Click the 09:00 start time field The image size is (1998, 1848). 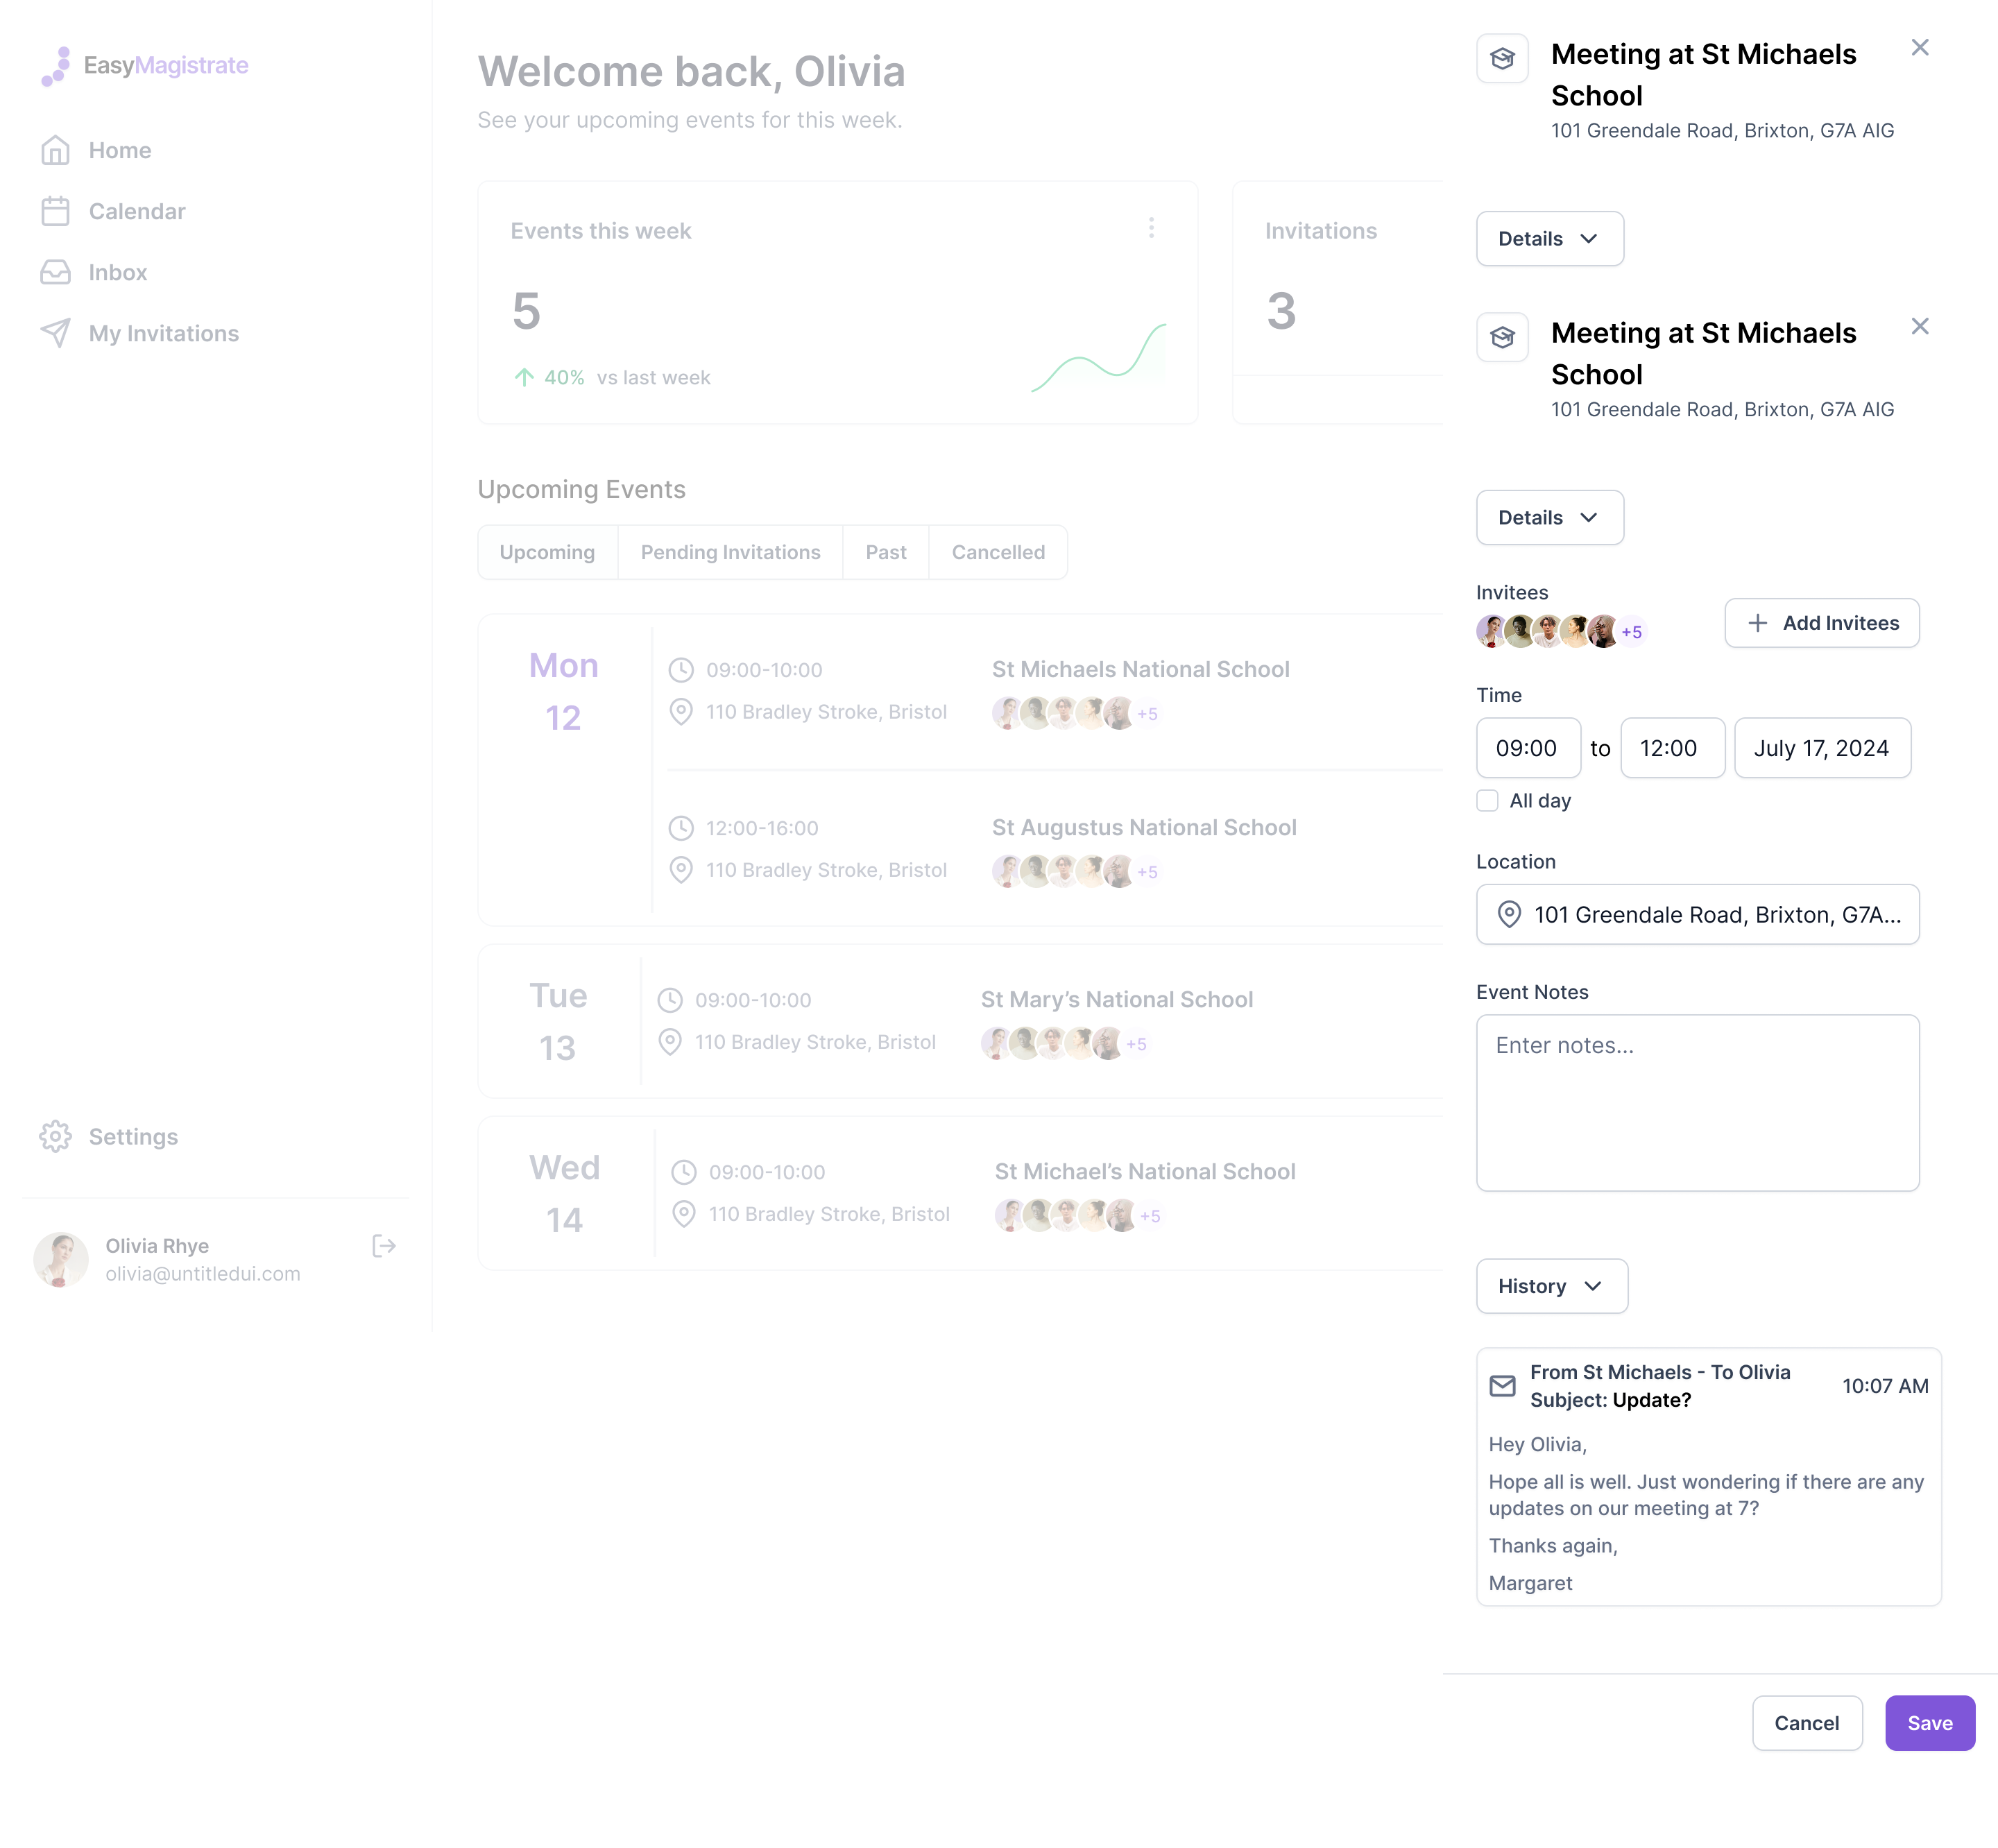[1528, 748]
